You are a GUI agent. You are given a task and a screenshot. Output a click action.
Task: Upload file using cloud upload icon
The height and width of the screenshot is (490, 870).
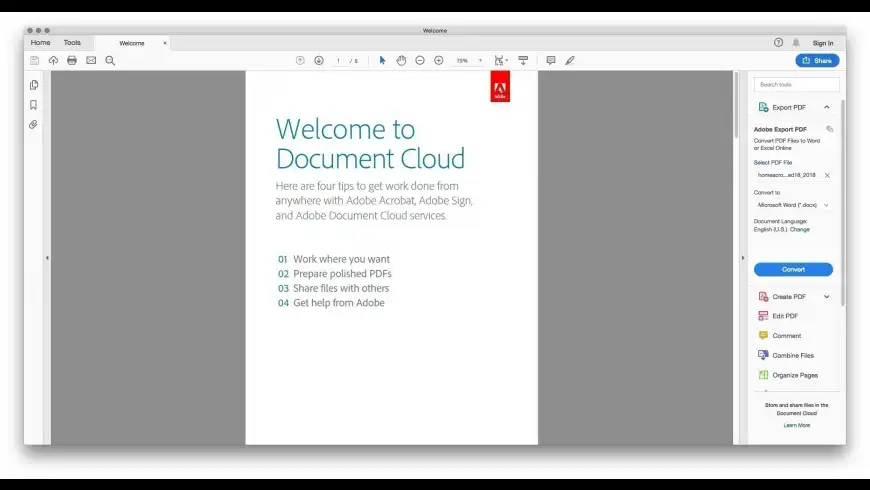point(53,61)
